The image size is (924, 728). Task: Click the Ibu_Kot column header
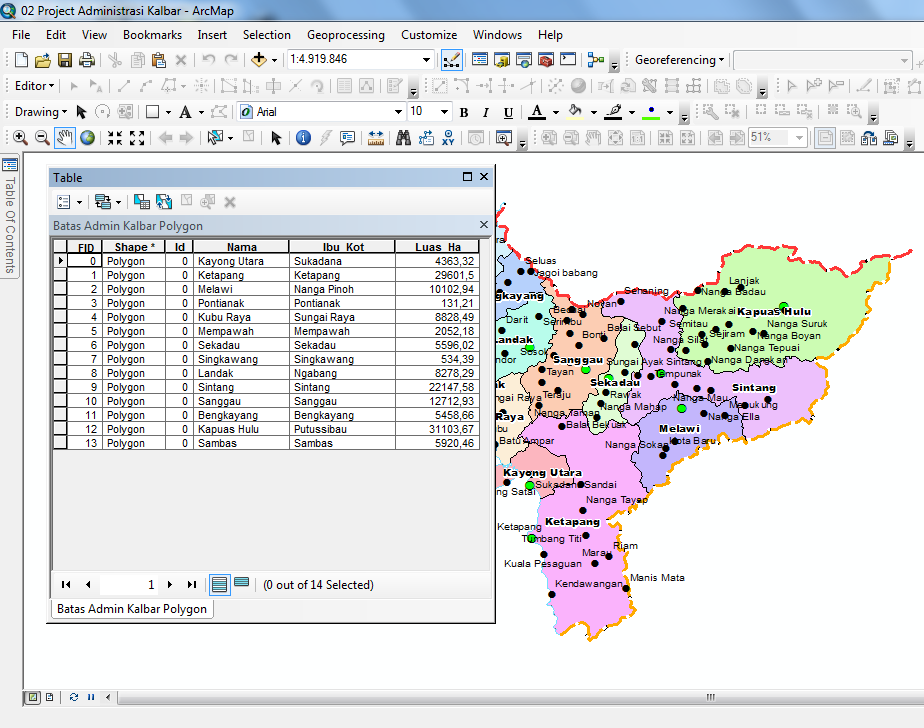[x=342, y=247]
